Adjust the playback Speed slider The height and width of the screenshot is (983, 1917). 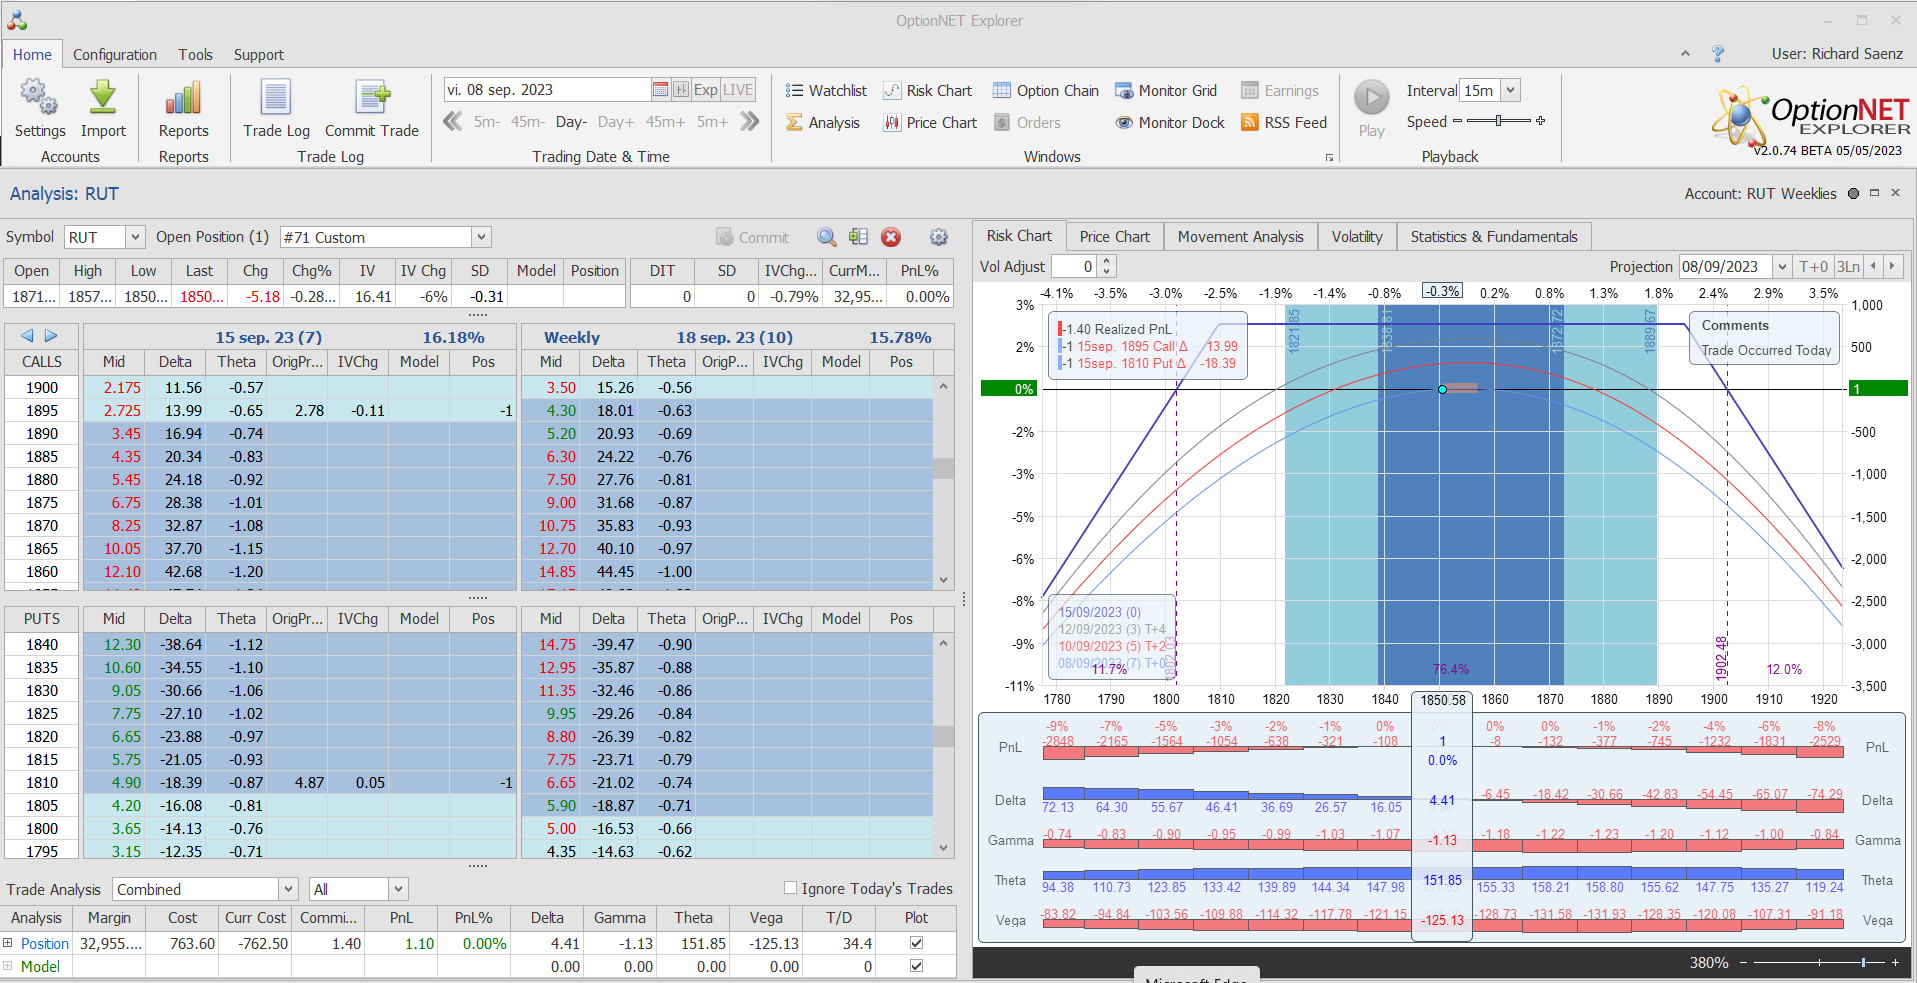tap(1498, 121)
